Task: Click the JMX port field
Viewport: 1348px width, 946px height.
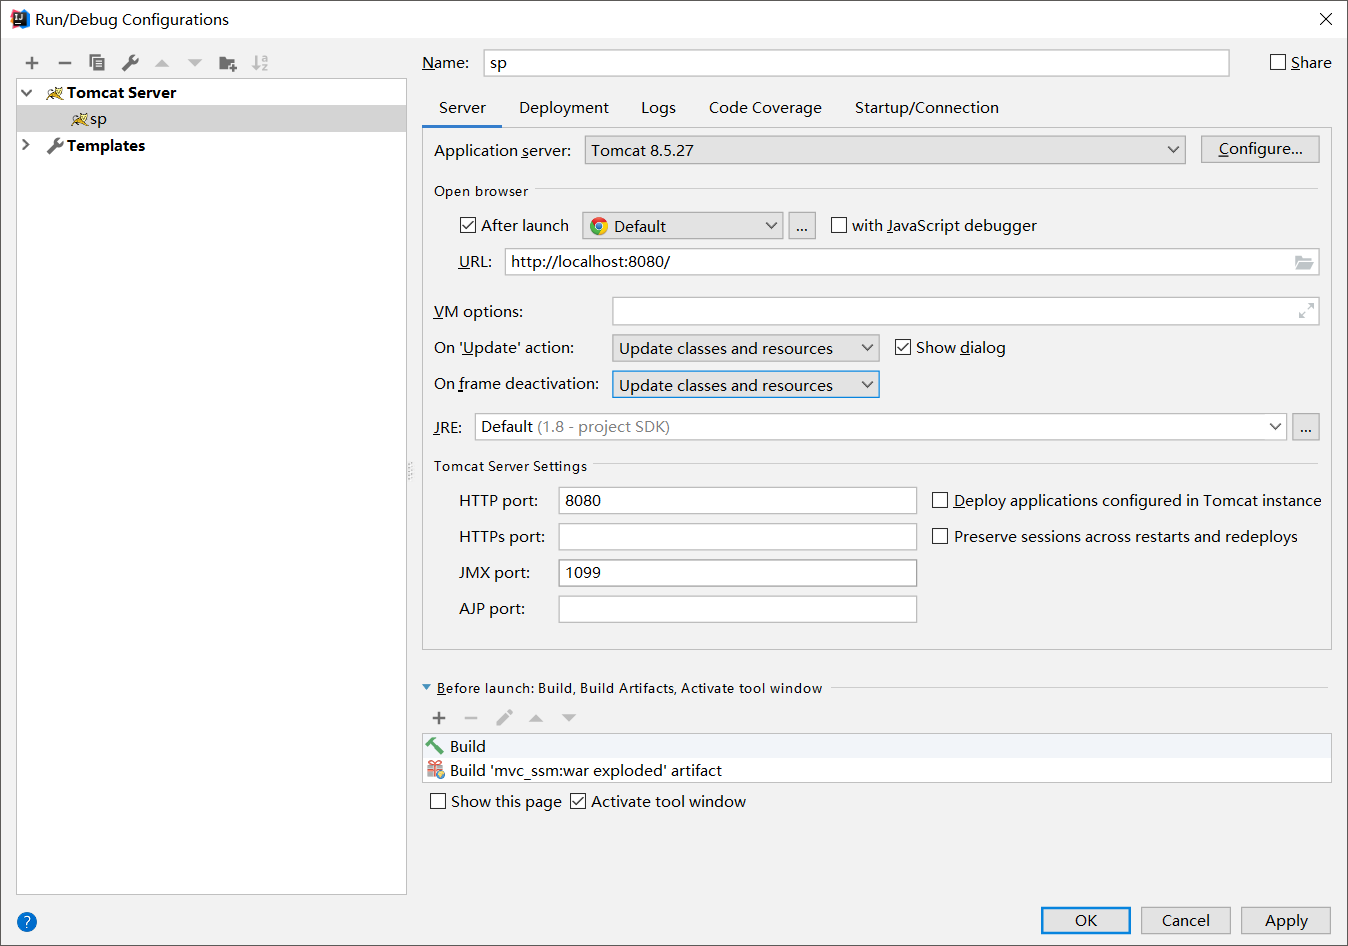Action: [x=738, y=573]
